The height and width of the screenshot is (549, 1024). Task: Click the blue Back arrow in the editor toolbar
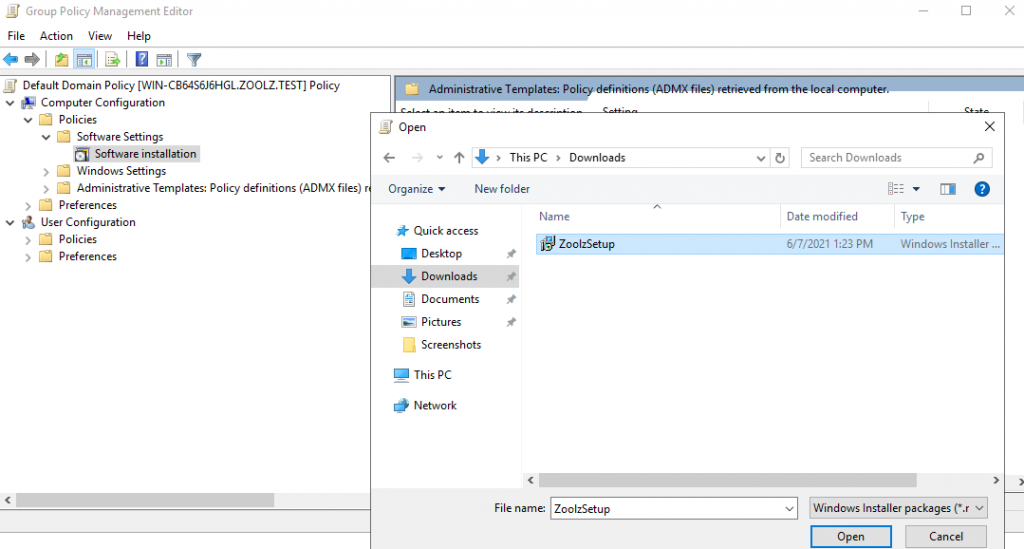point(11,60)
